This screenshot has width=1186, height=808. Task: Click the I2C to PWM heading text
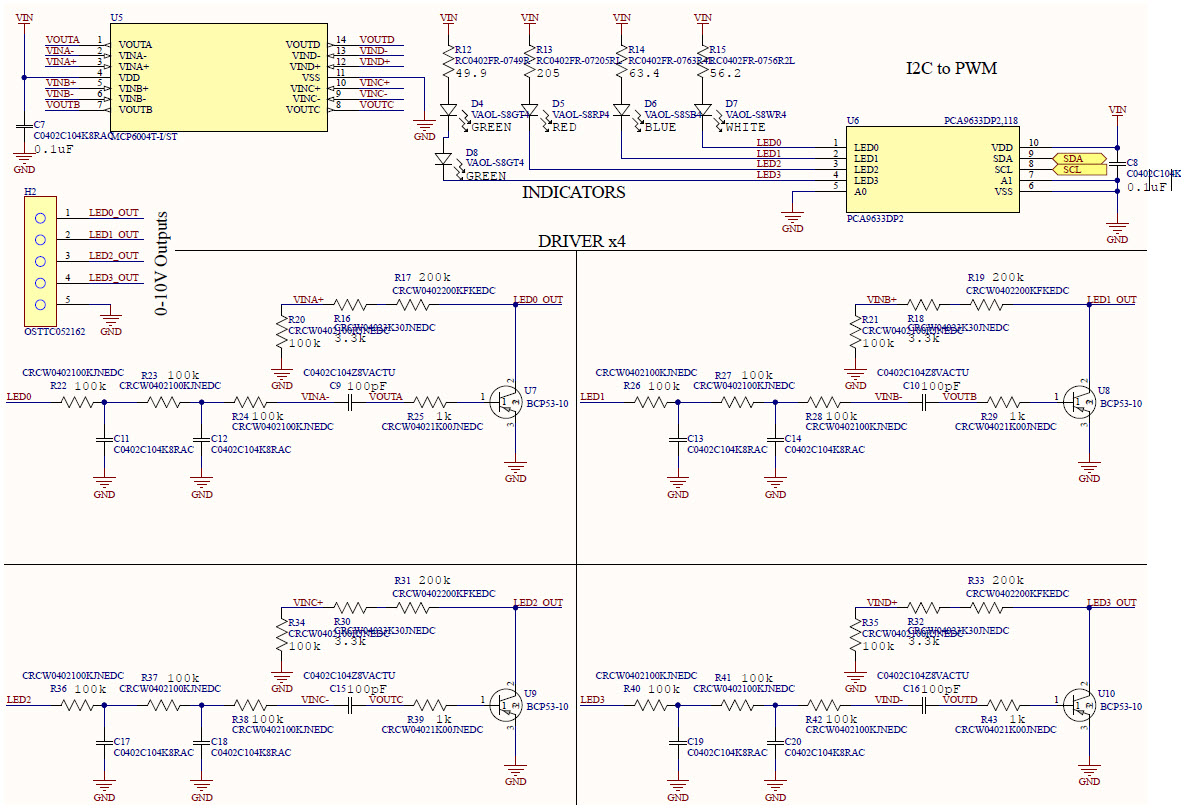951,69
